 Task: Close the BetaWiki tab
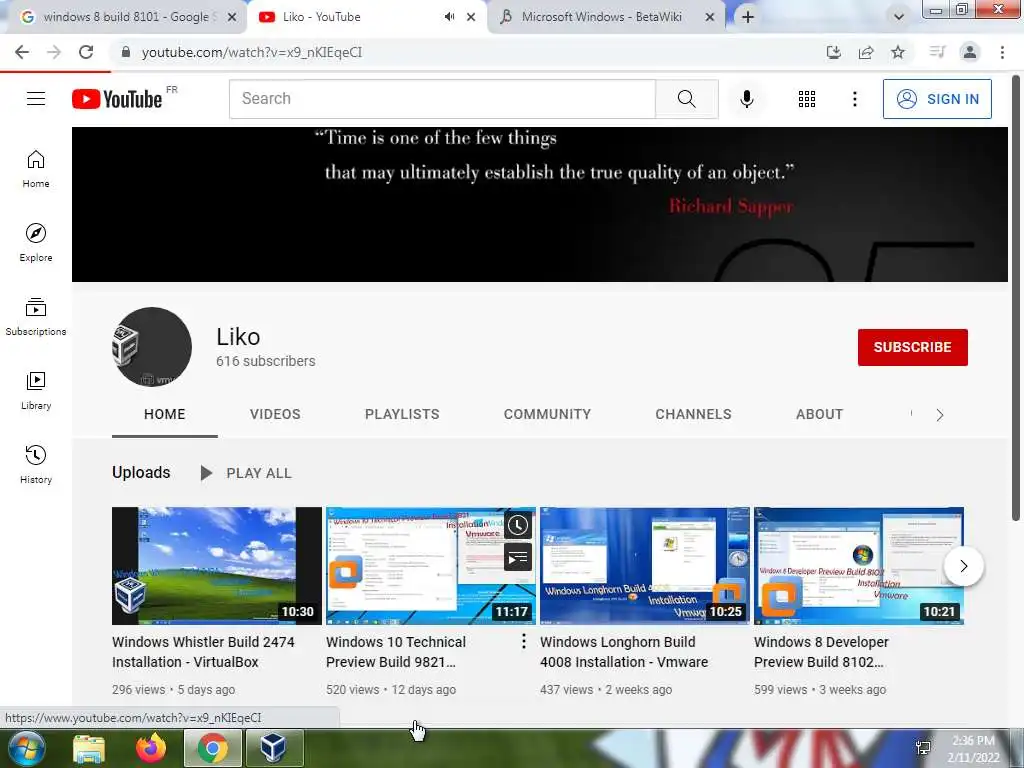click(x=710, y=17)
